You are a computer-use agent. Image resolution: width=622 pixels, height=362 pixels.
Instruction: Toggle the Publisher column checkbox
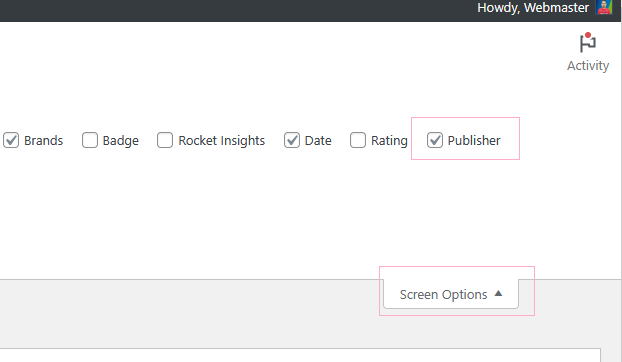[435, 140]
